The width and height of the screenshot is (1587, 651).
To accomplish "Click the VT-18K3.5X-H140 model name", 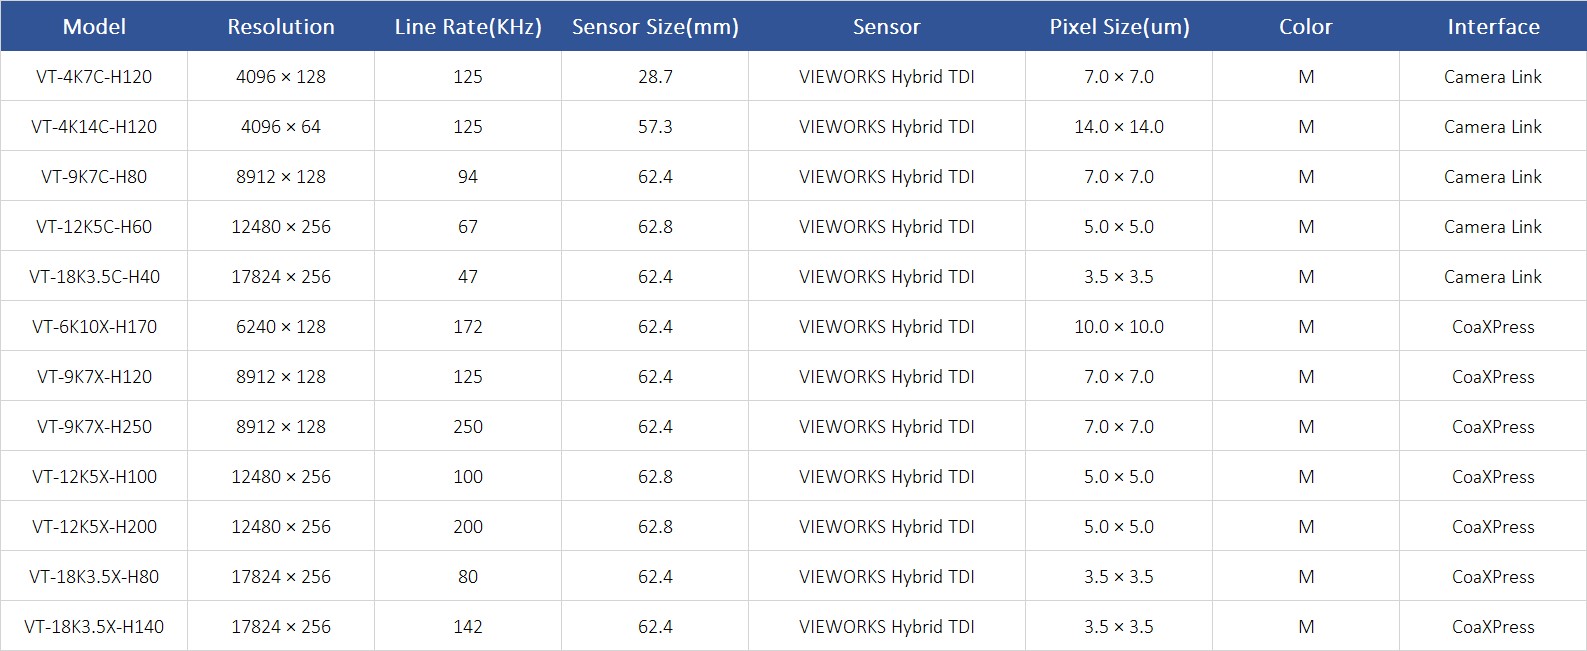I will (94, 627).
